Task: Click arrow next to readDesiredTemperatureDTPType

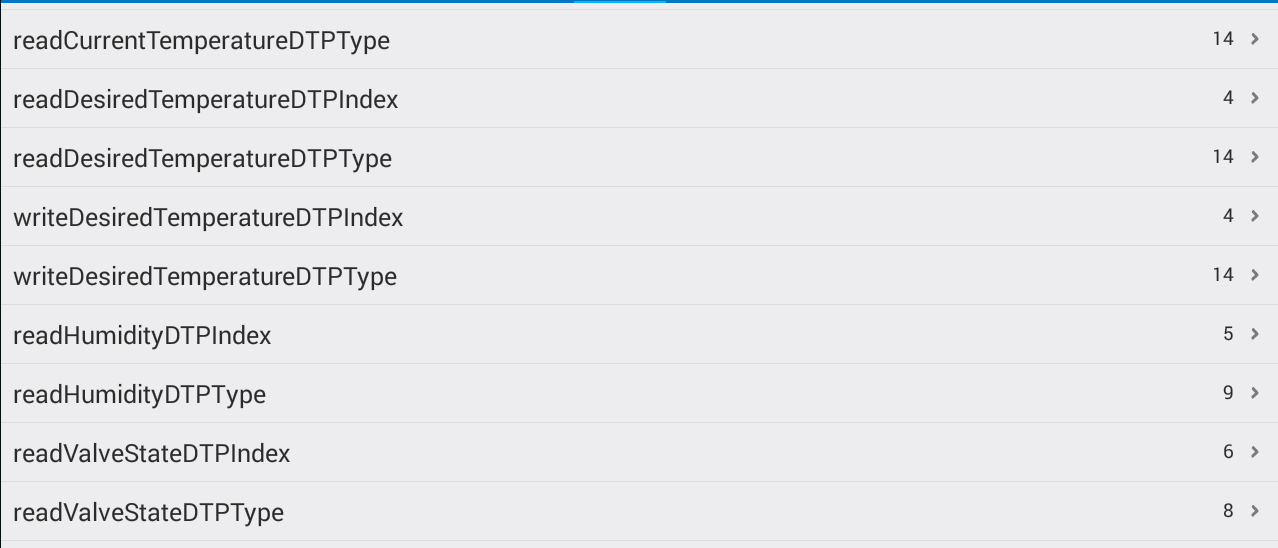Action: 1255,157
